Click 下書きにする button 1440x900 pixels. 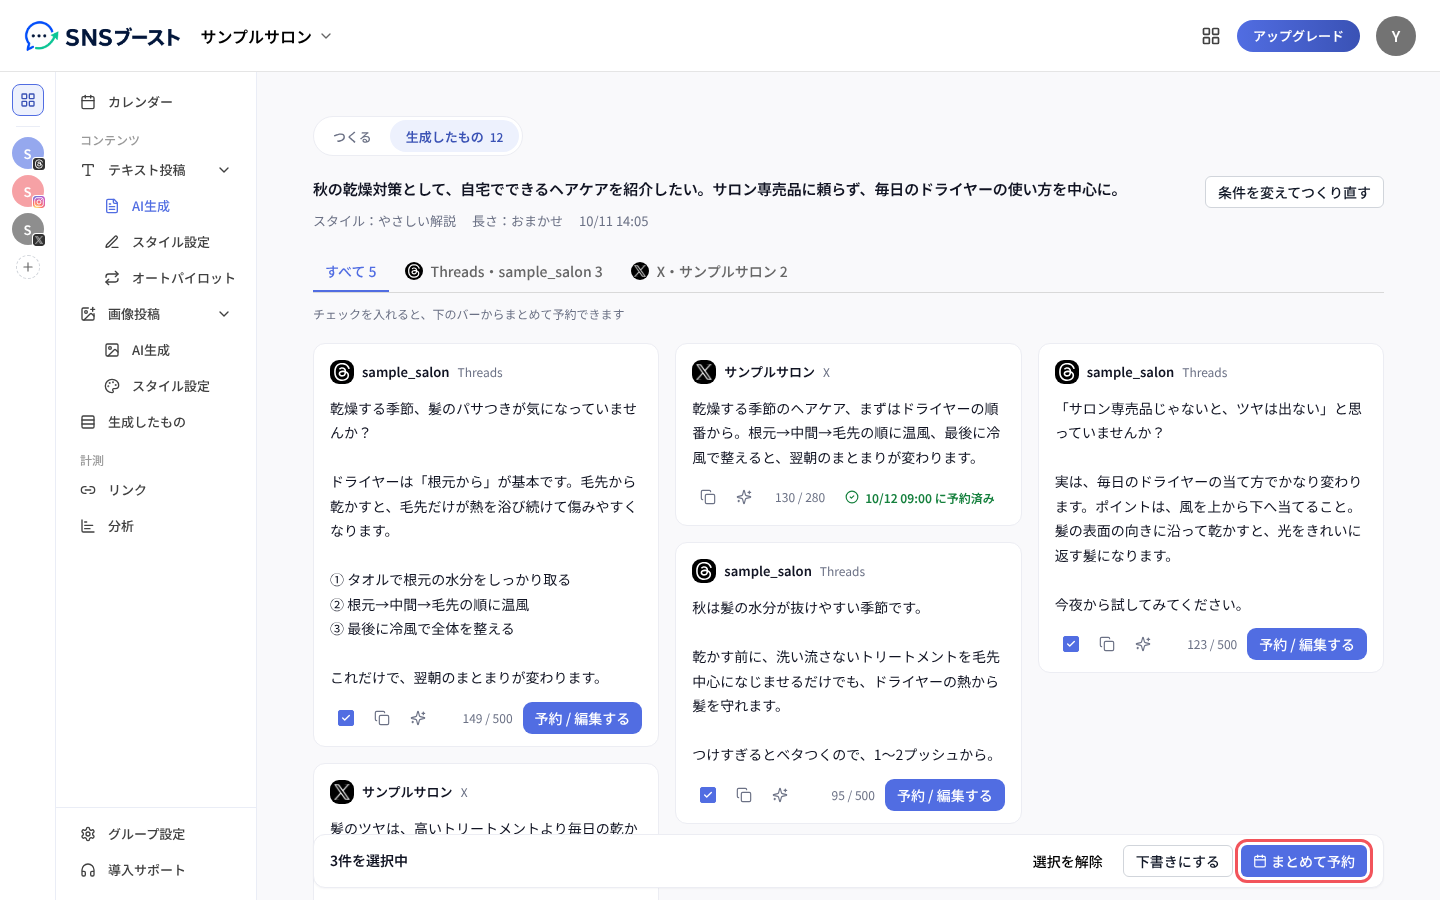click(1177, 861)
